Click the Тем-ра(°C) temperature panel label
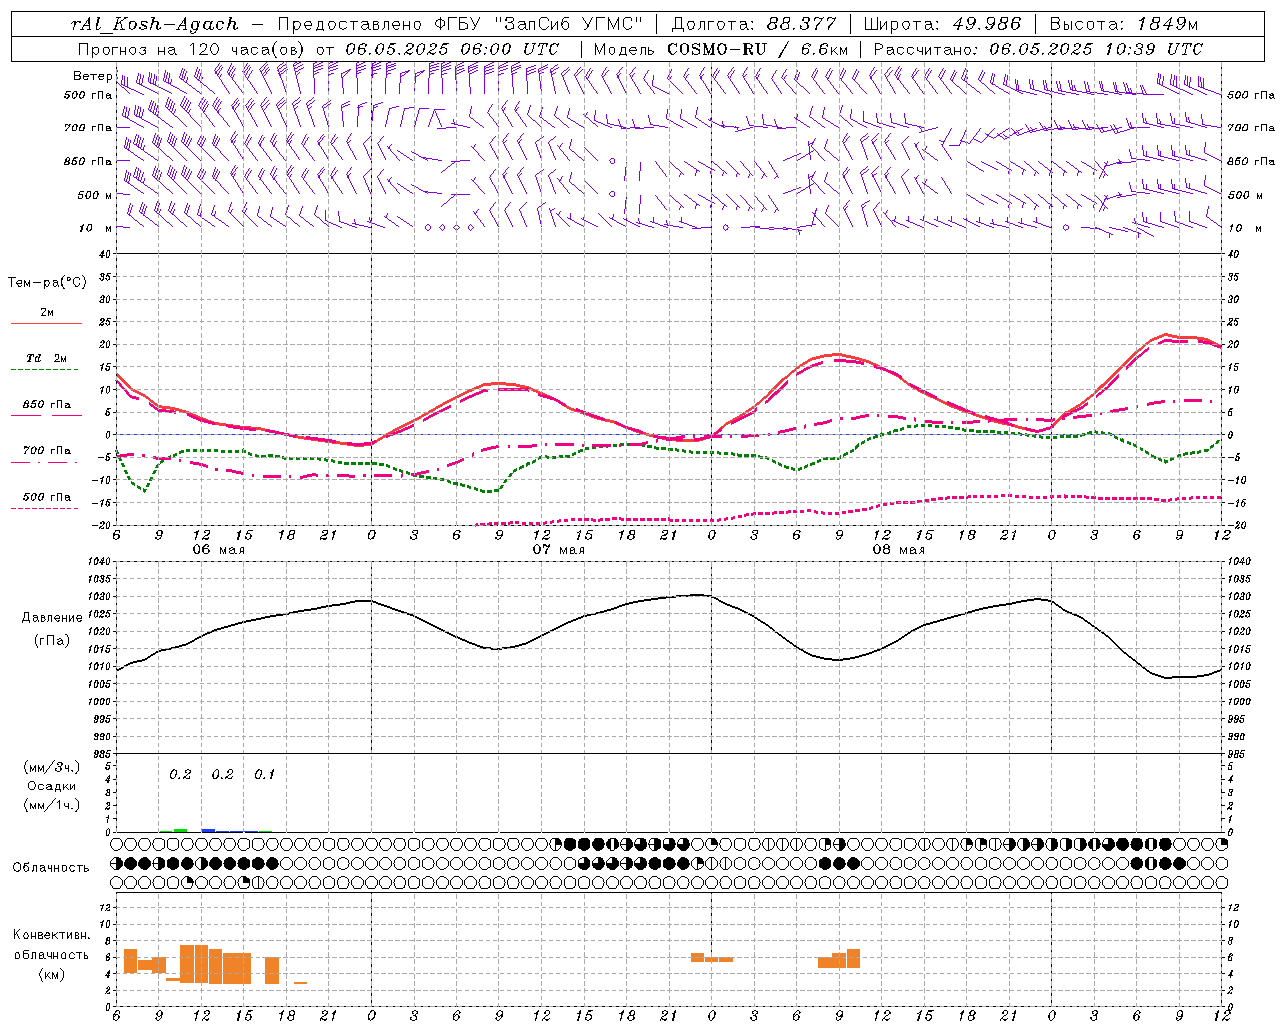 pos(47,283)
